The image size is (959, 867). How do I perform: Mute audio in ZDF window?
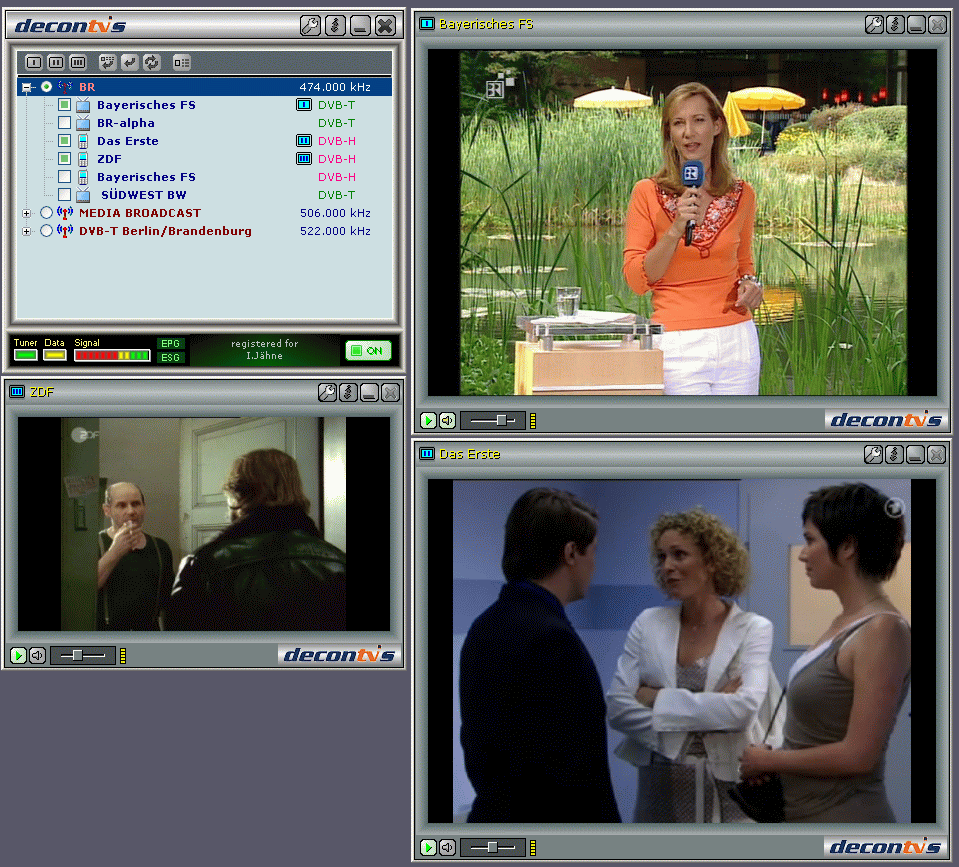pyautogui.click(x=38, y=656)
